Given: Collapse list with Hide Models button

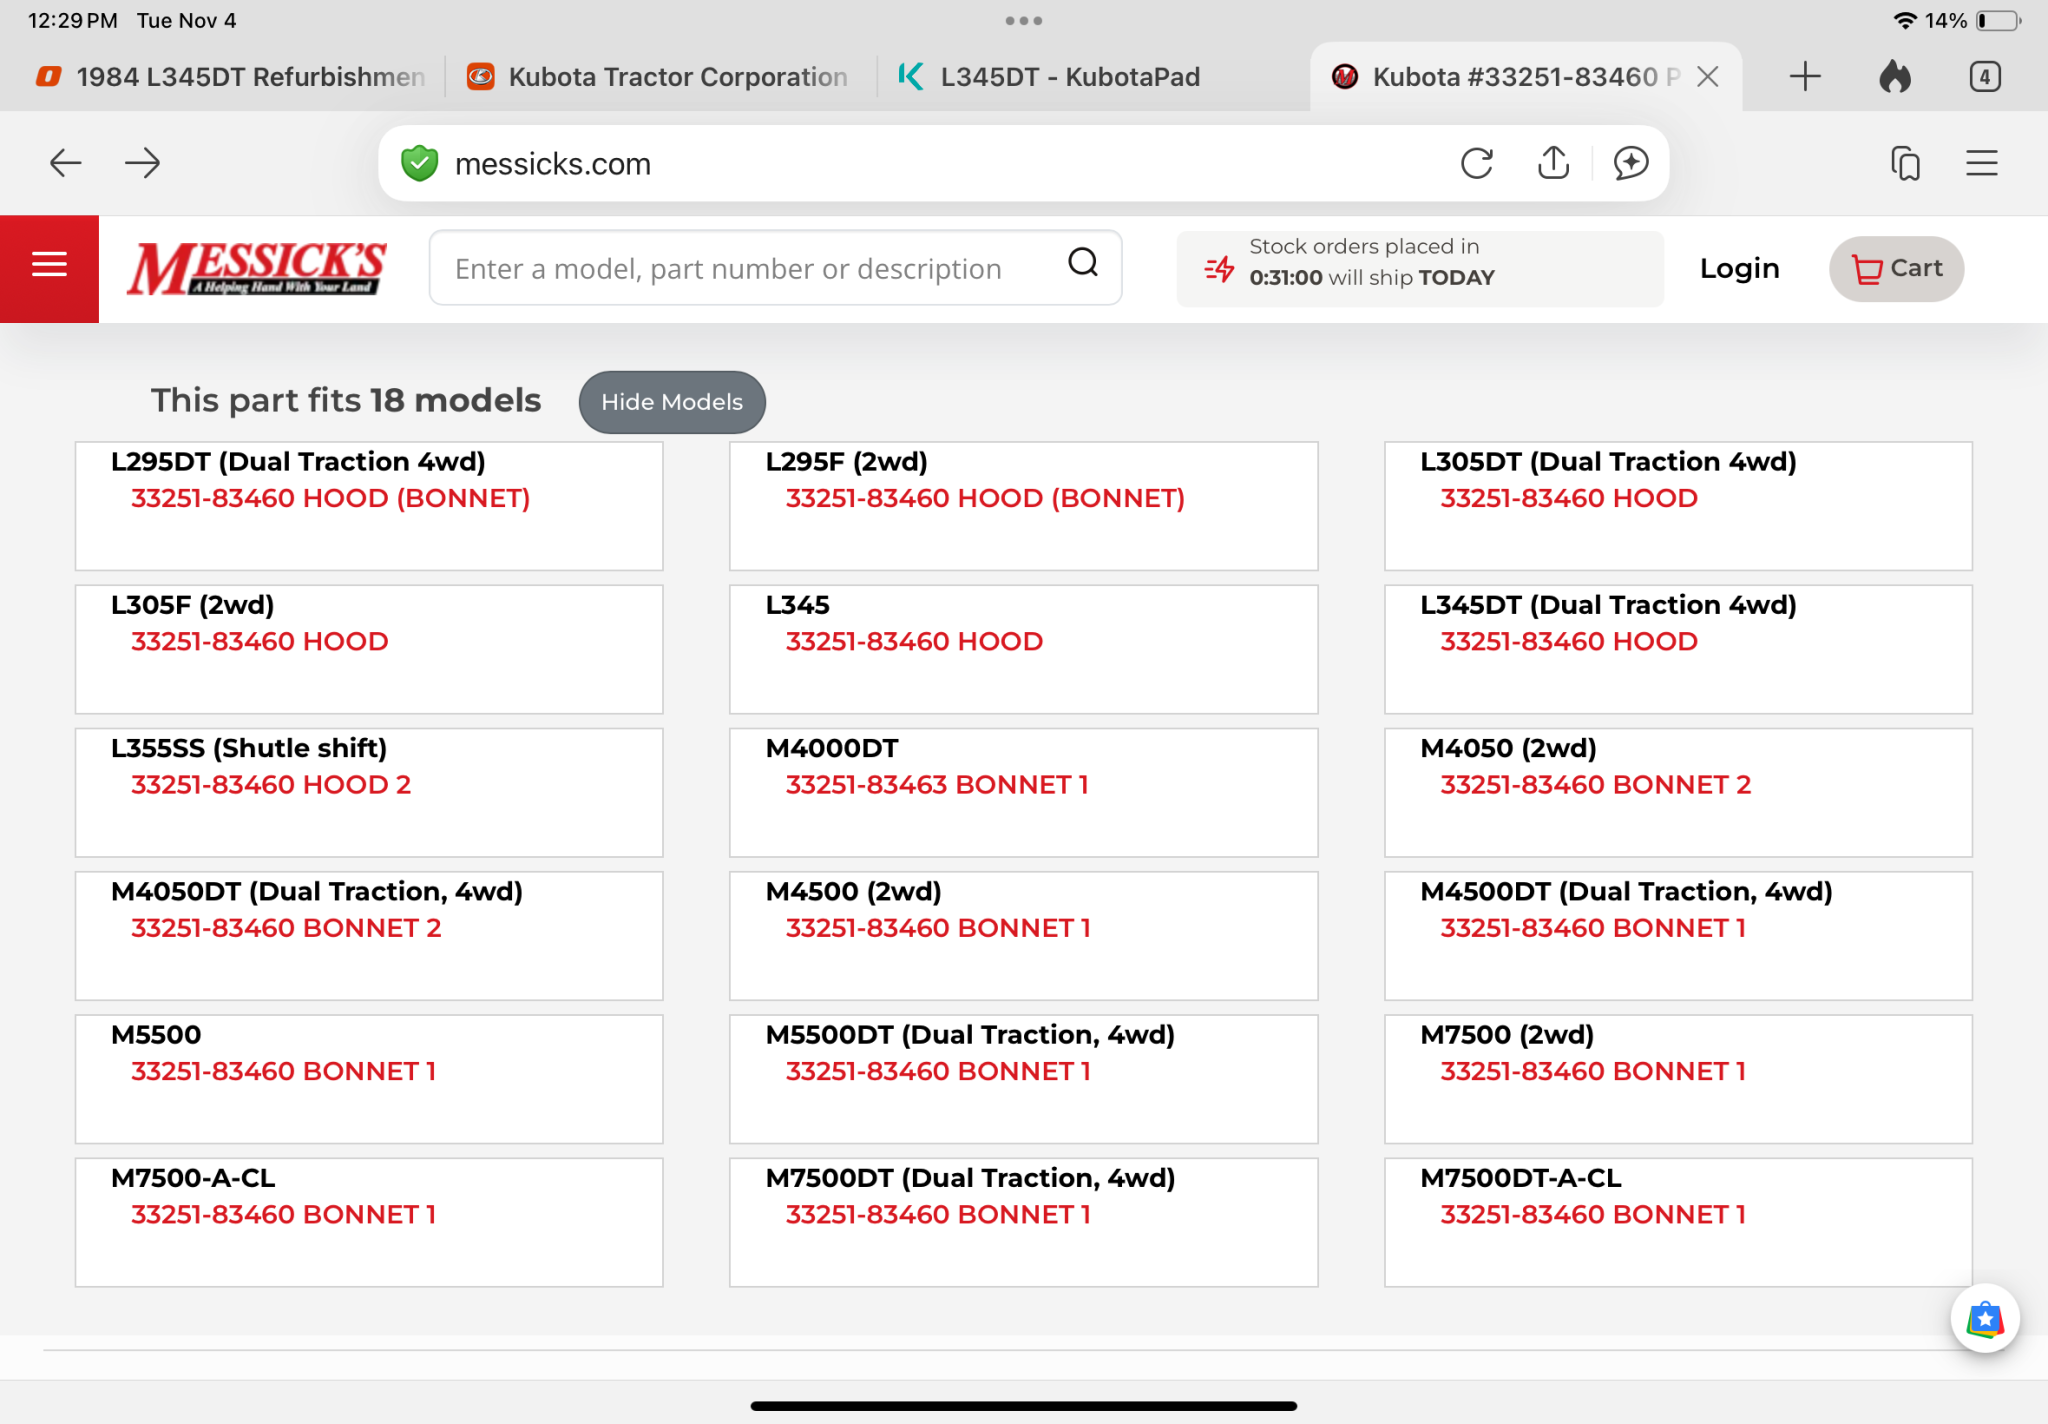Looking at the screenshot, I should pyautogui.click(x=671, y=402).
